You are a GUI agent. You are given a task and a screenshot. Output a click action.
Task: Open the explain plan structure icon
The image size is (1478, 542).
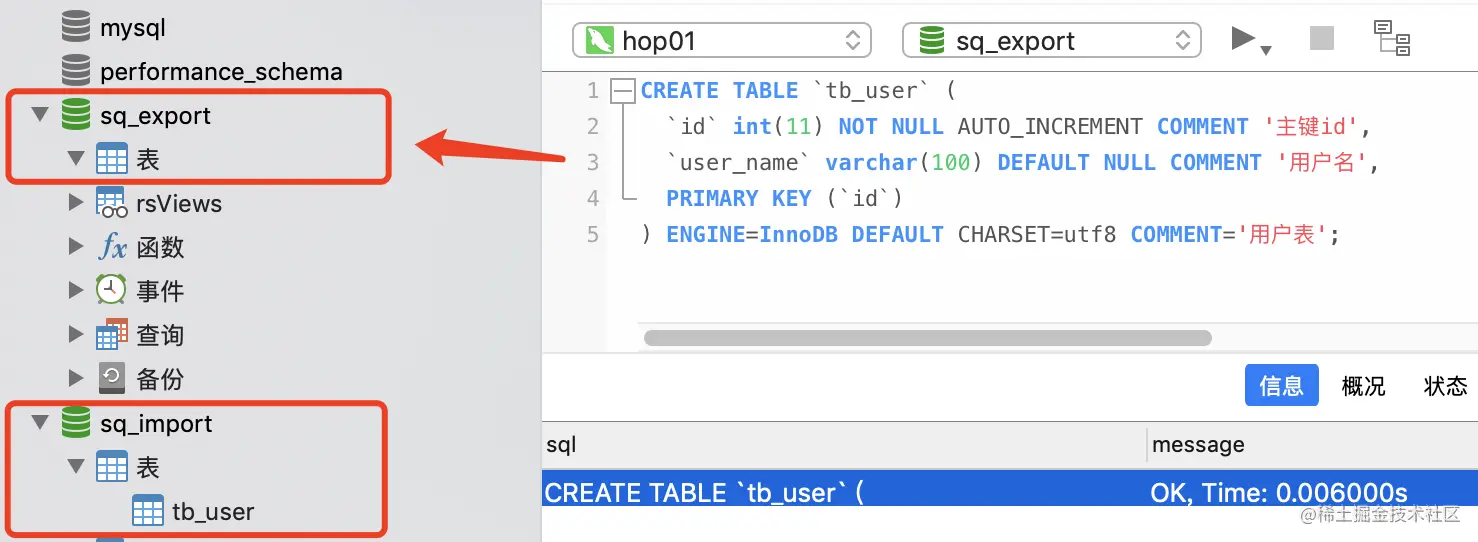pos(1392,38)
